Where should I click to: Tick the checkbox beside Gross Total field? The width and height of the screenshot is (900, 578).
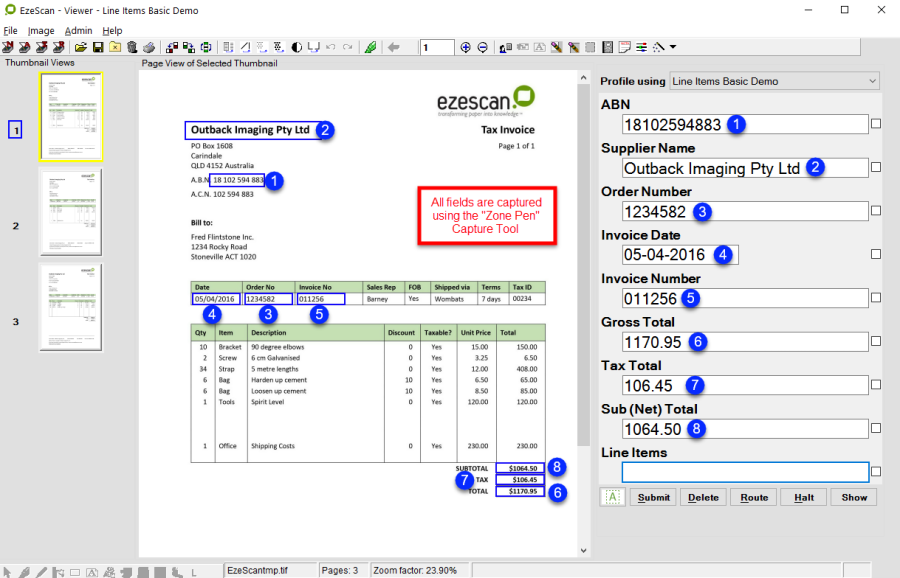(876, 341)
